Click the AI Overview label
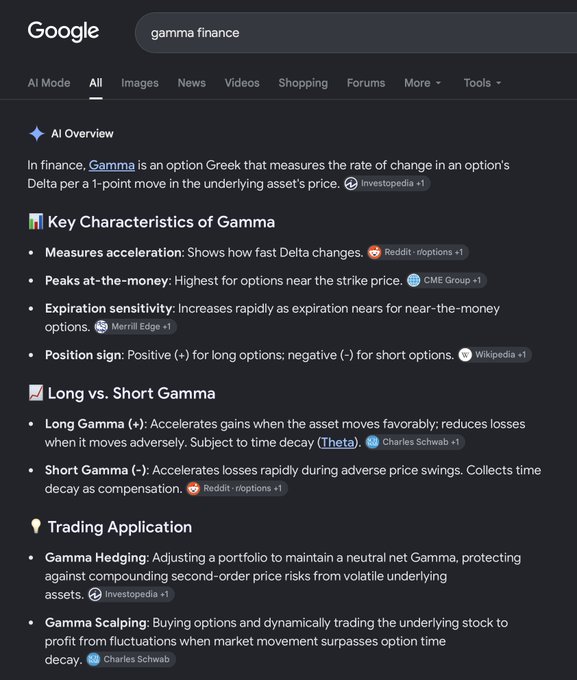This screenshot has height=680, width=577. click(82, 134)
